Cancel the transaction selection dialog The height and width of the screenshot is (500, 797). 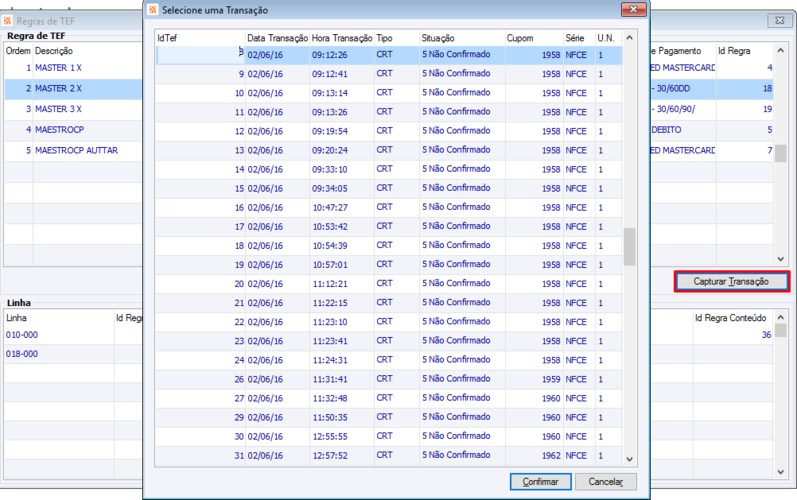point(605,482)
